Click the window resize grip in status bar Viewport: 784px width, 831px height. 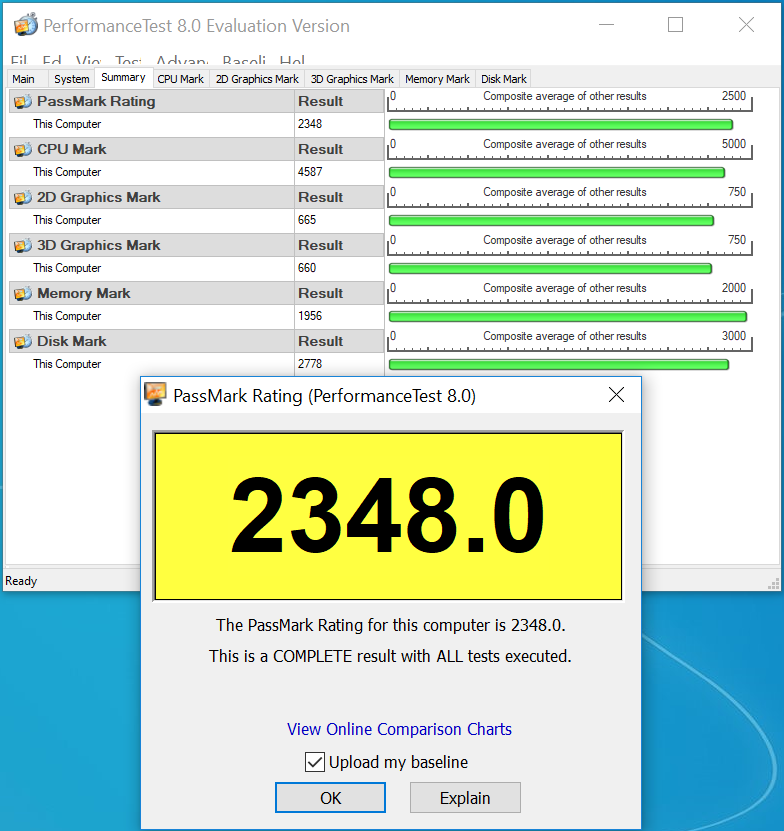[773, 584]
